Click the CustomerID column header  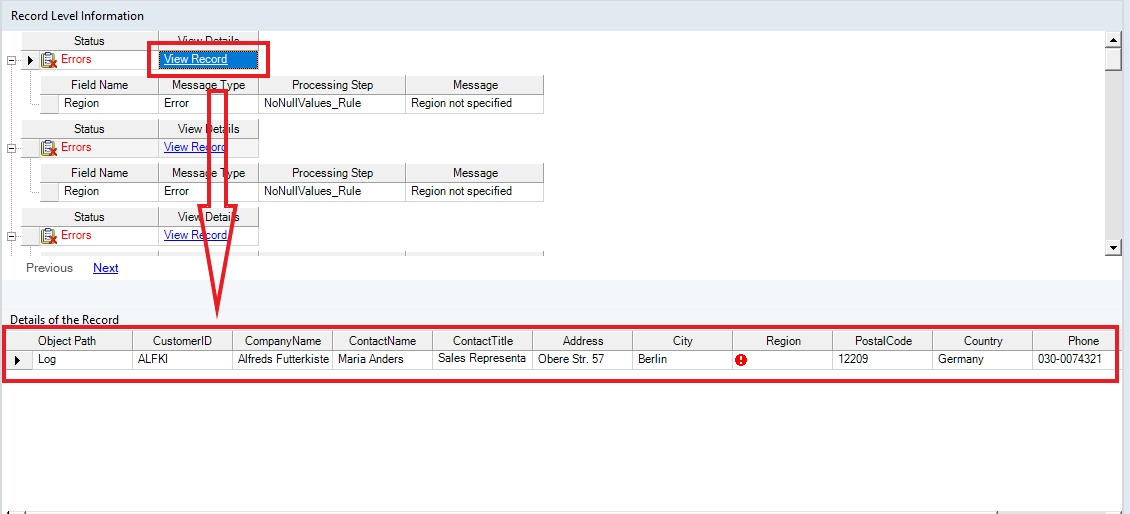click(182, 341)
